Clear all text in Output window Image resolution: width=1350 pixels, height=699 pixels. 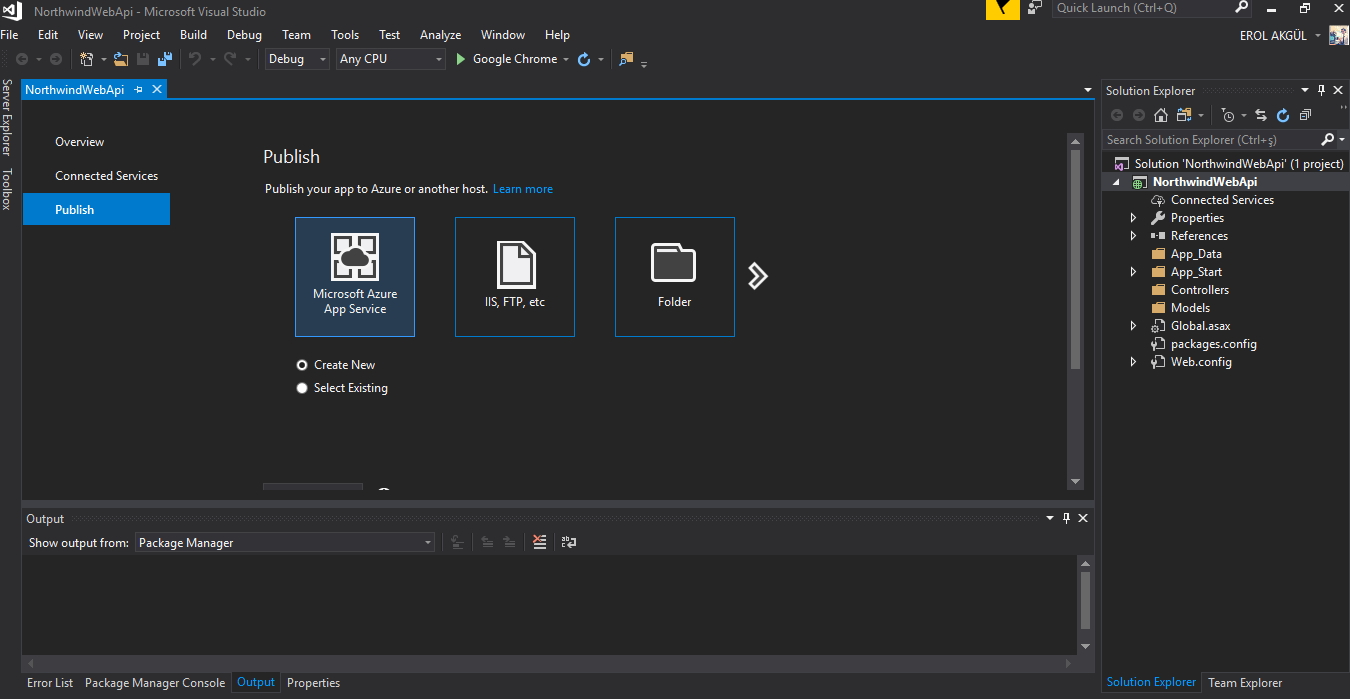540,542
